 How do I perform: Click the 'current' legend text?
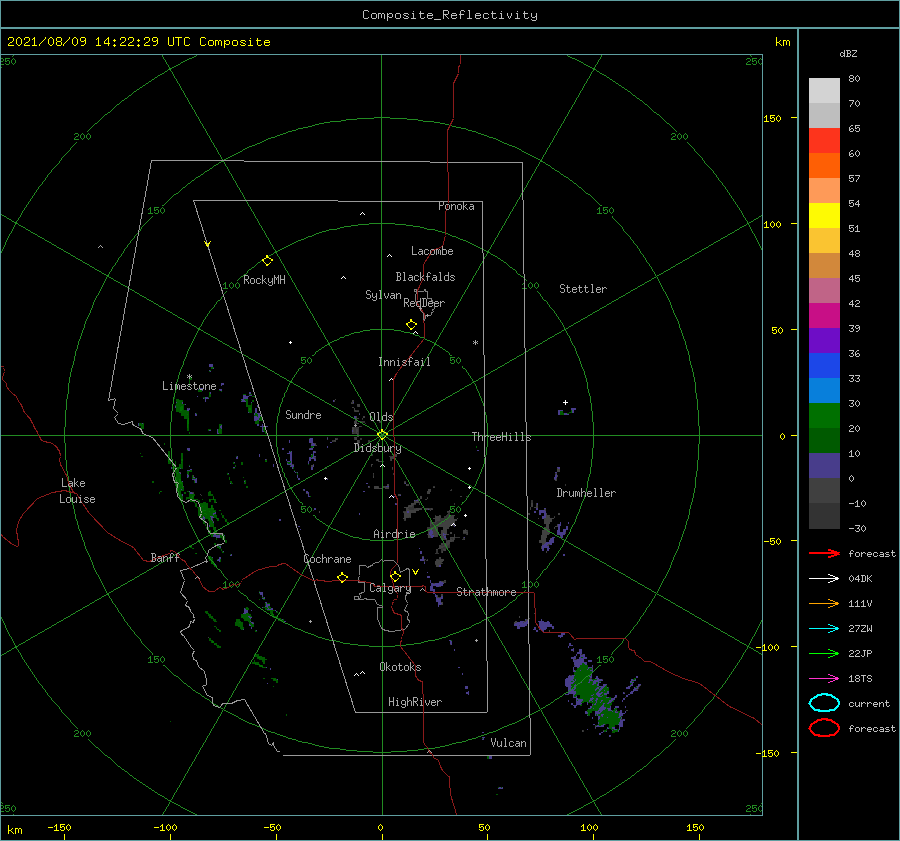tap(869, 704)
